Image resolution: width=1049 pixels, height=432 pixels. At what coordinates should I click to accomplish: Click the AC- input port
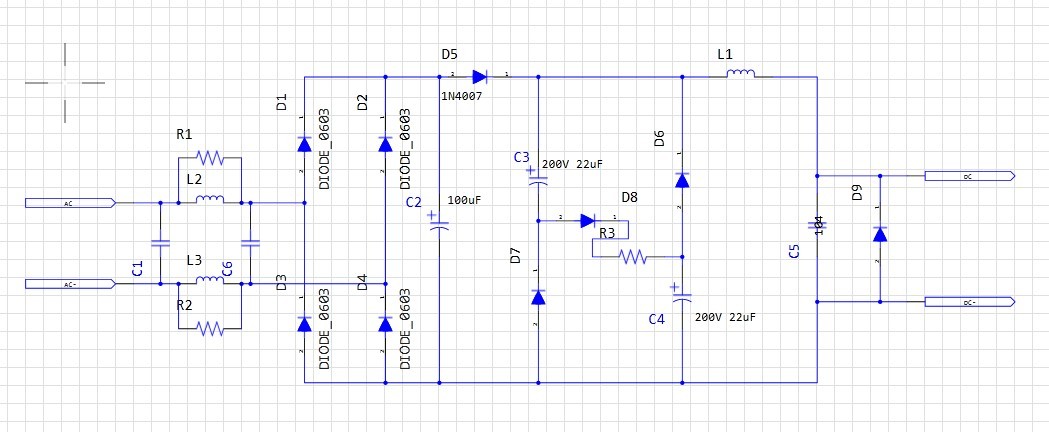pyautogui.click(x=70, y=284)
